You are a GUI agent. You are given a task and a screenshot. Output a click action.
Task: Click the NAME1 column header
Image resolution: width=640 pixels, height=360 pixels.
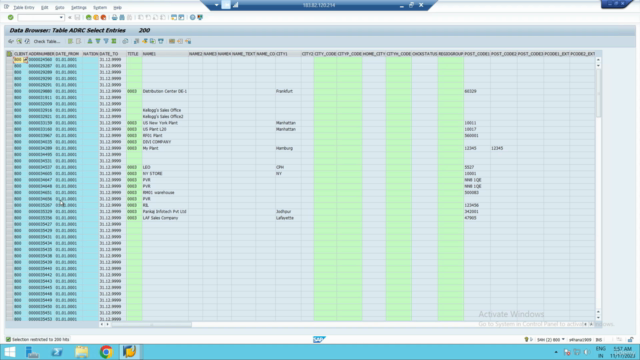165,54
